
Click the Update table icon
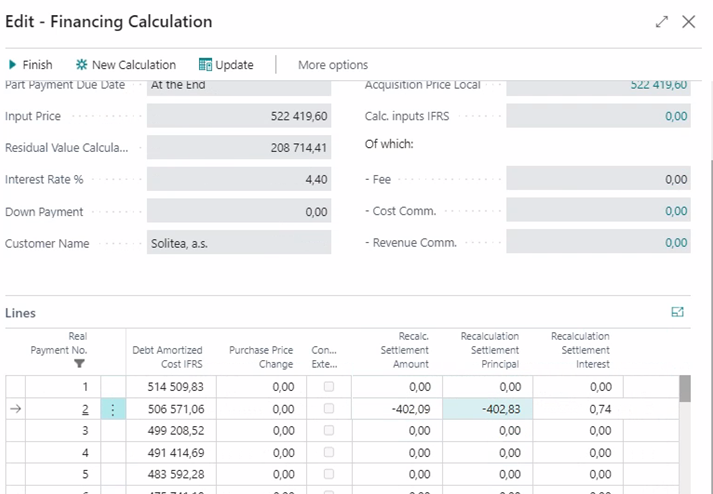(x=206, y=65)
